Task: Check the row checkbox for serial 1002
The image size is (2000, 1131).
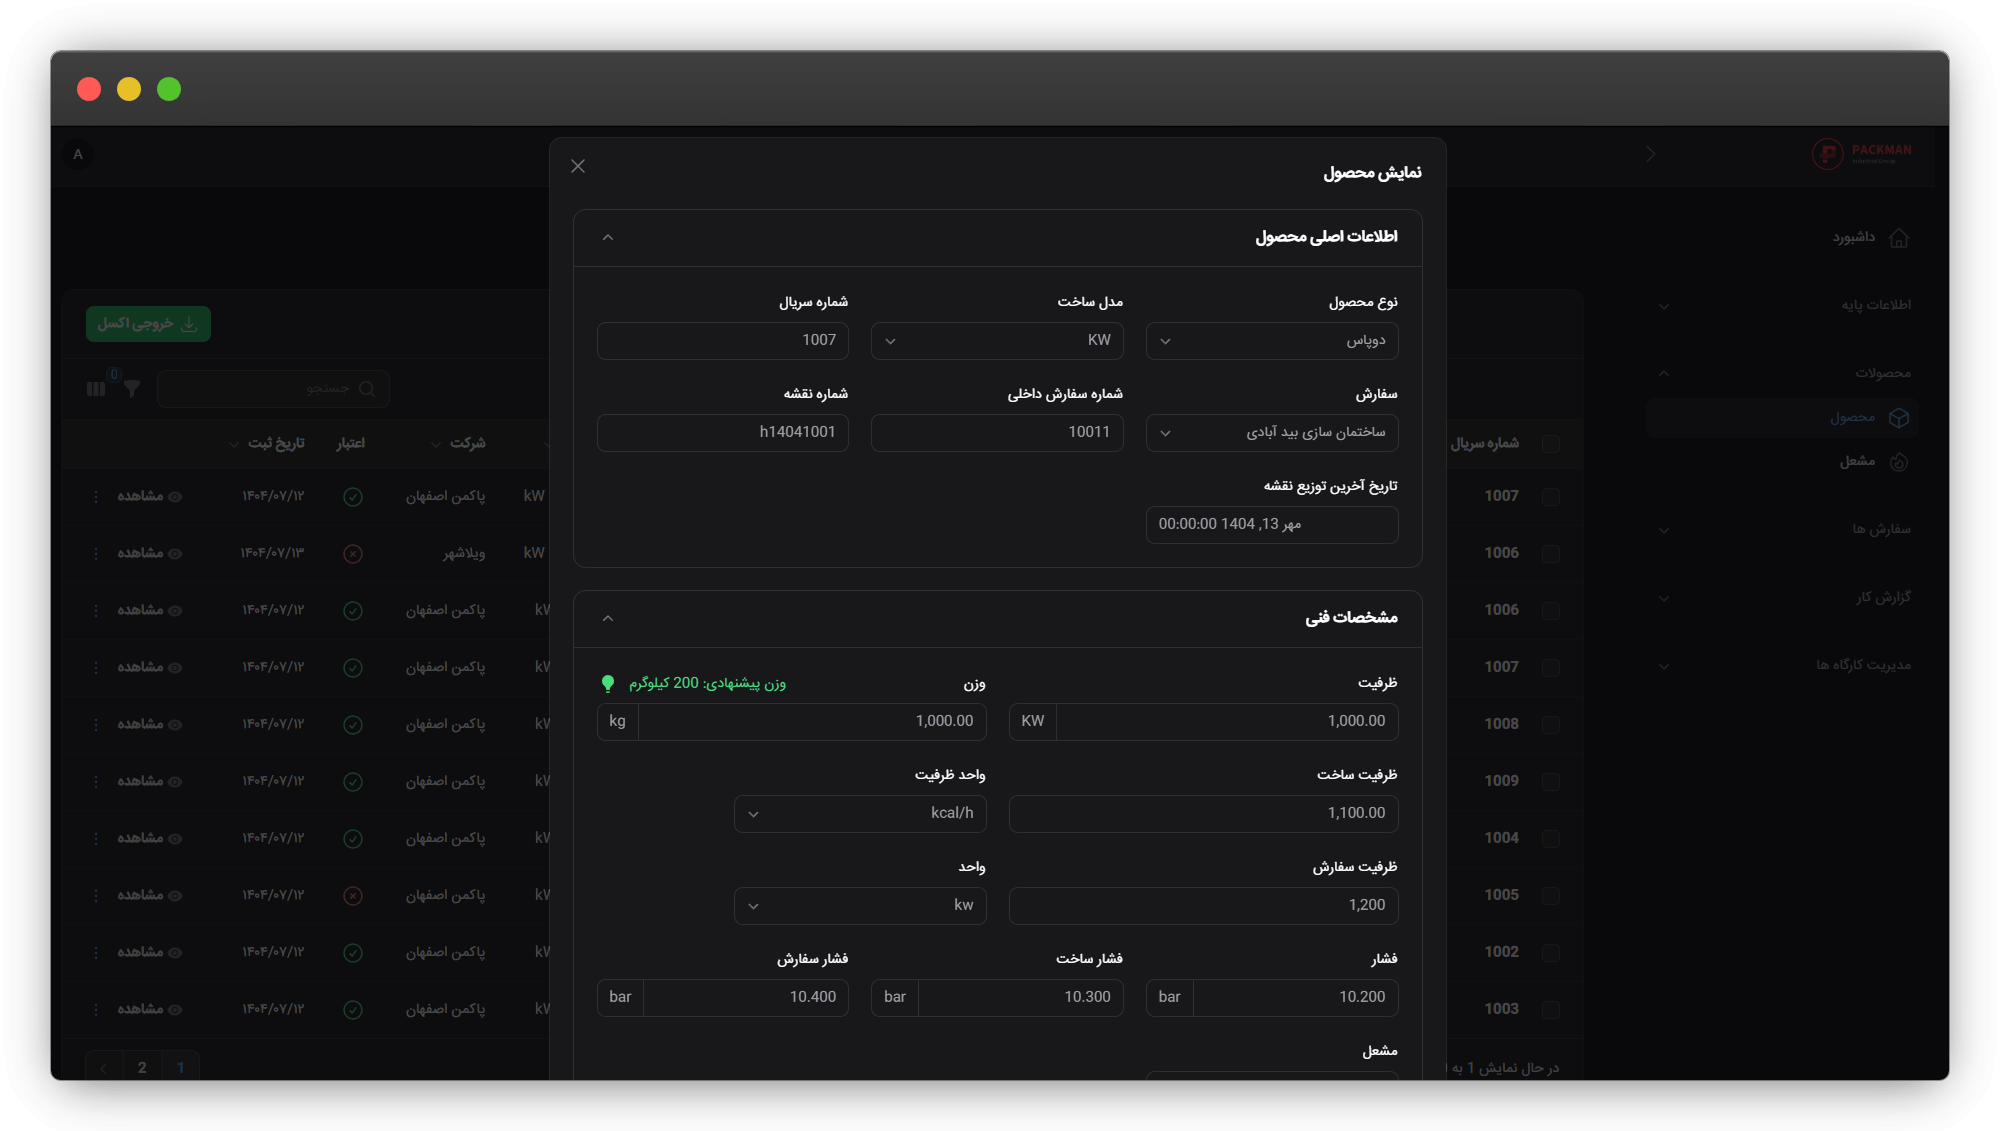Action: pyautogui.click(x=1551, y=952)
